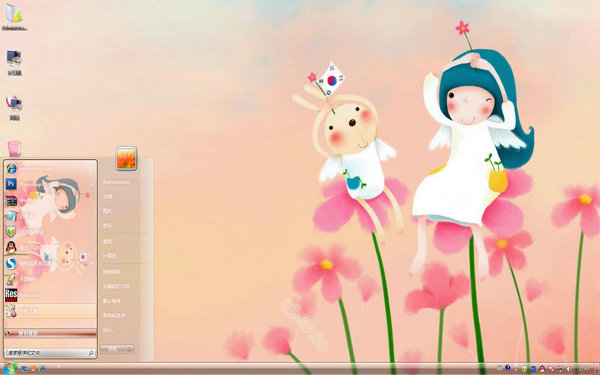Open Documents from Start menu right pane
Screen dimensions: 600x375
[108, 196]
